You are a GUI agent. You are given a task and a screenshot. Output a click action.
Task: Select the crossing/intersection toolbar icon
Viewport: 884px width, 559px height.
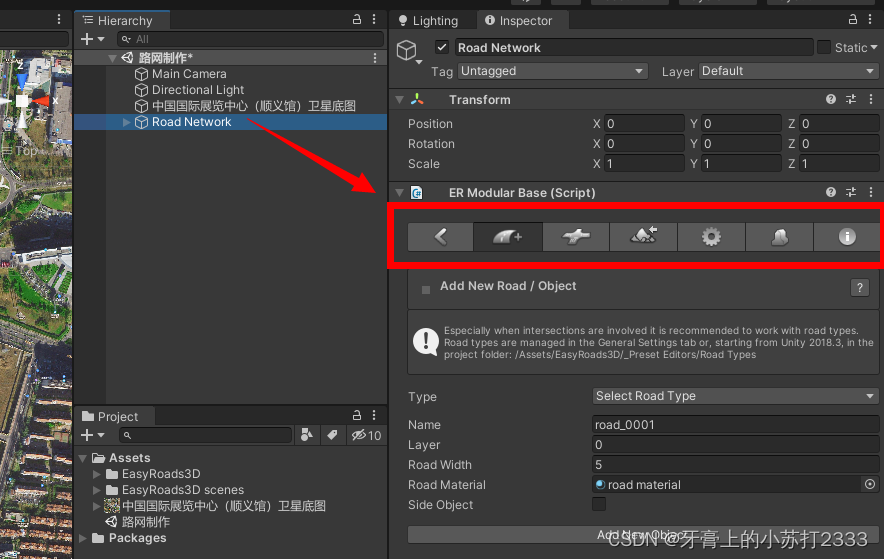[x=576, y=237]
